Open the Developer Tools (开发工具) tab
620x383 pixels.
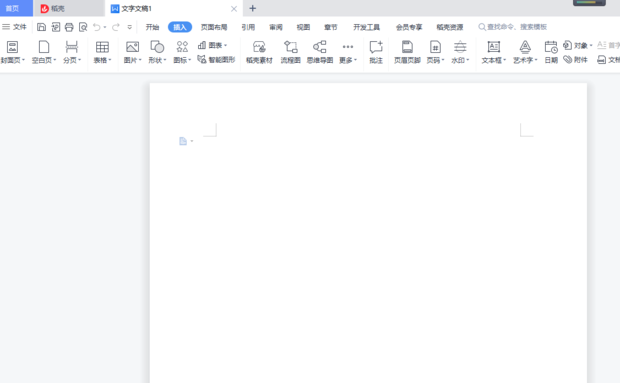pyautogui.click(x=367, y=27)
